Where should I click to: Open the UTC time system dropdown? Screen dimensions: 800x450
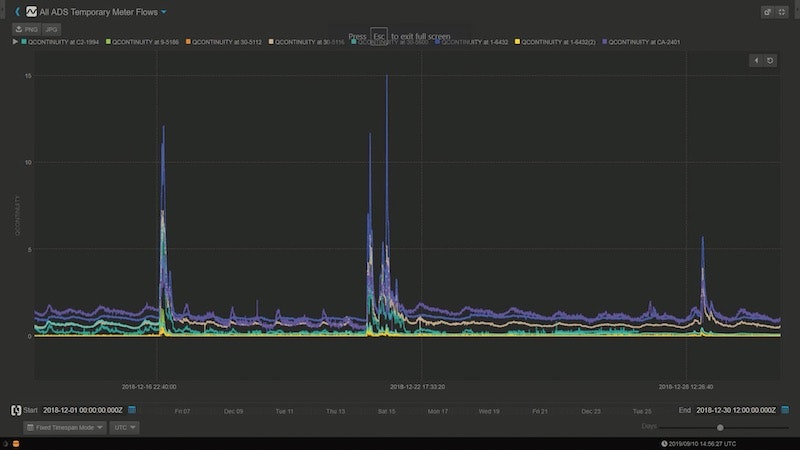[x=124, y=427]
